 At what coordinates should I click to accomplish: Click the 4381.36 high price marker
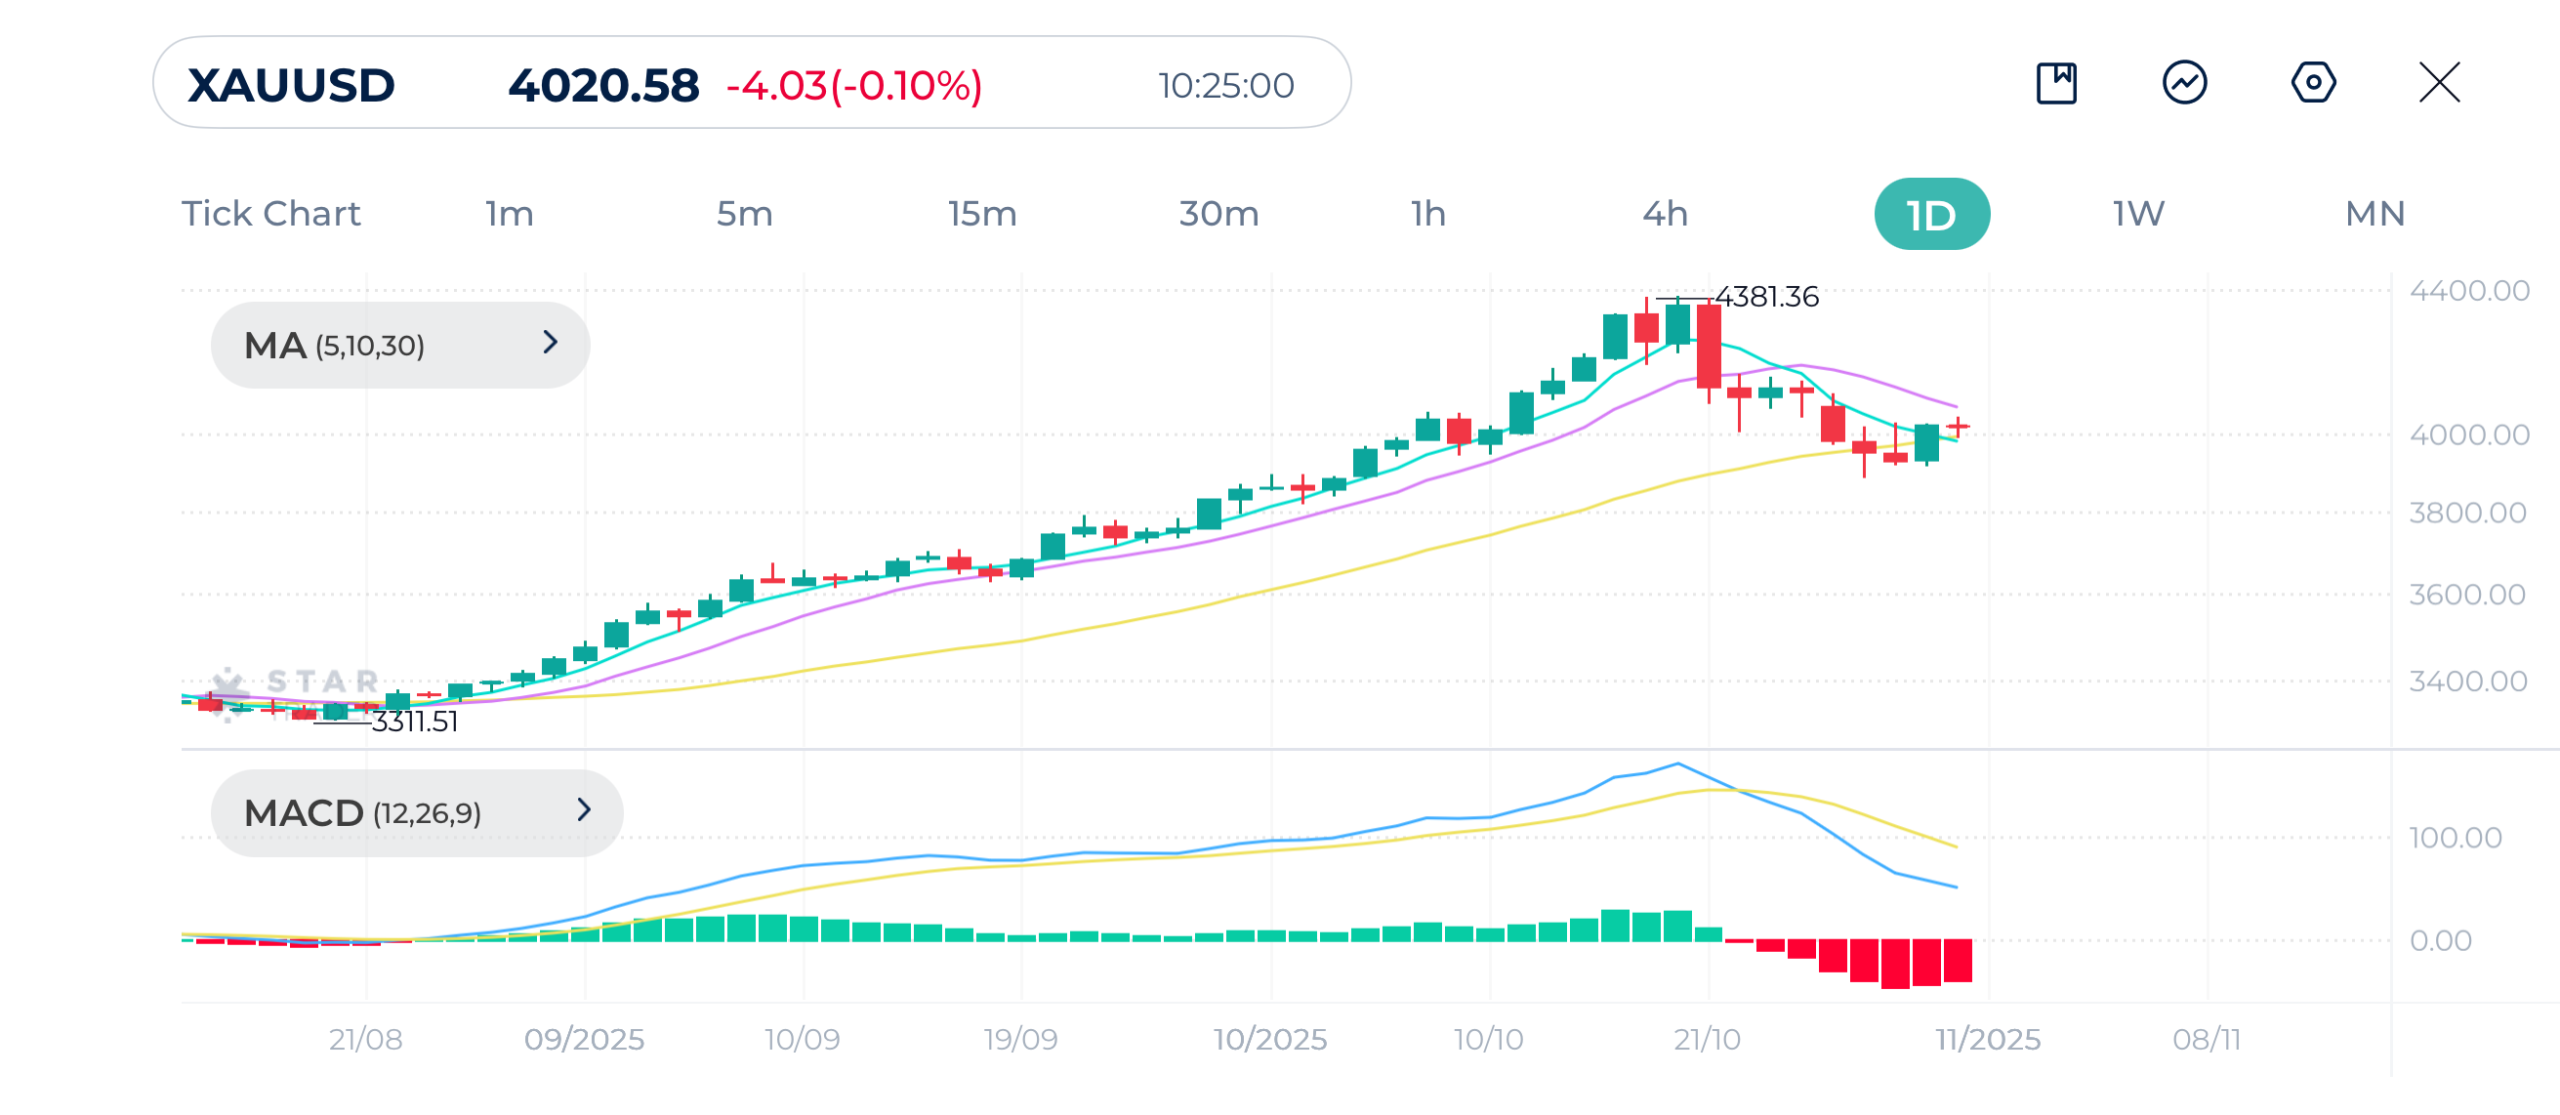1766,297
